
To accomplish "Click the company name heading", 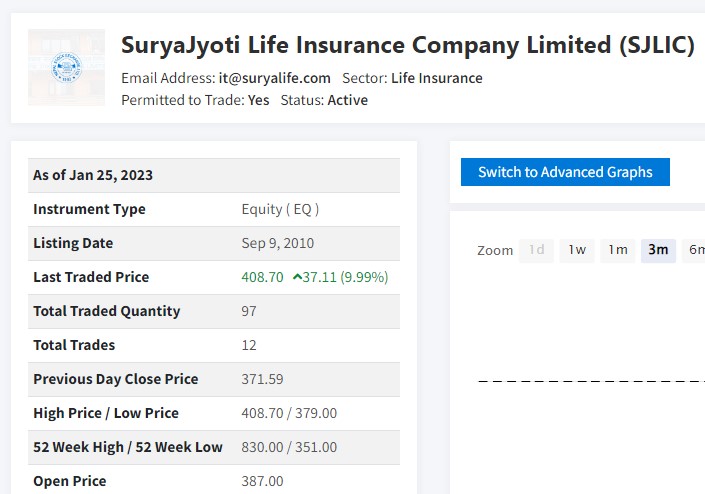I will (x=407, y=45).
